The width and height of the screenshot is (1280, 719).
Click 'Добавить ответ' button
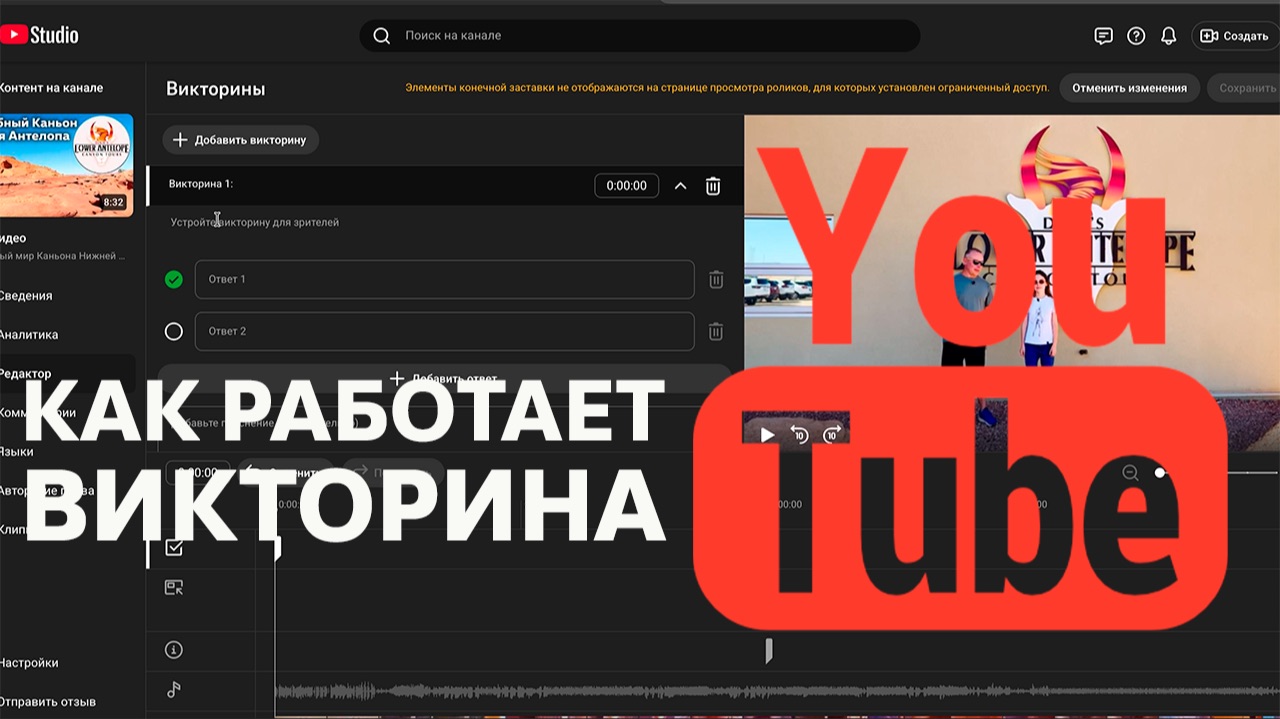point(444,379)
